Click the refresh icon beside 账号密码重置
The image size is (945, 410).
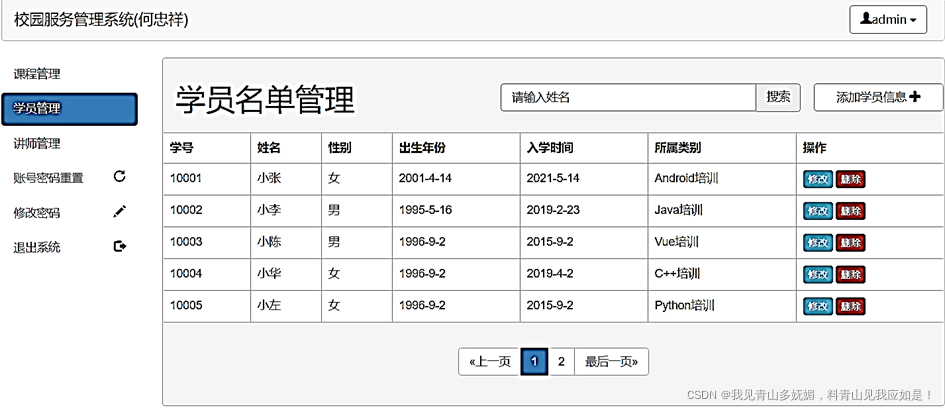click(119, 176)
